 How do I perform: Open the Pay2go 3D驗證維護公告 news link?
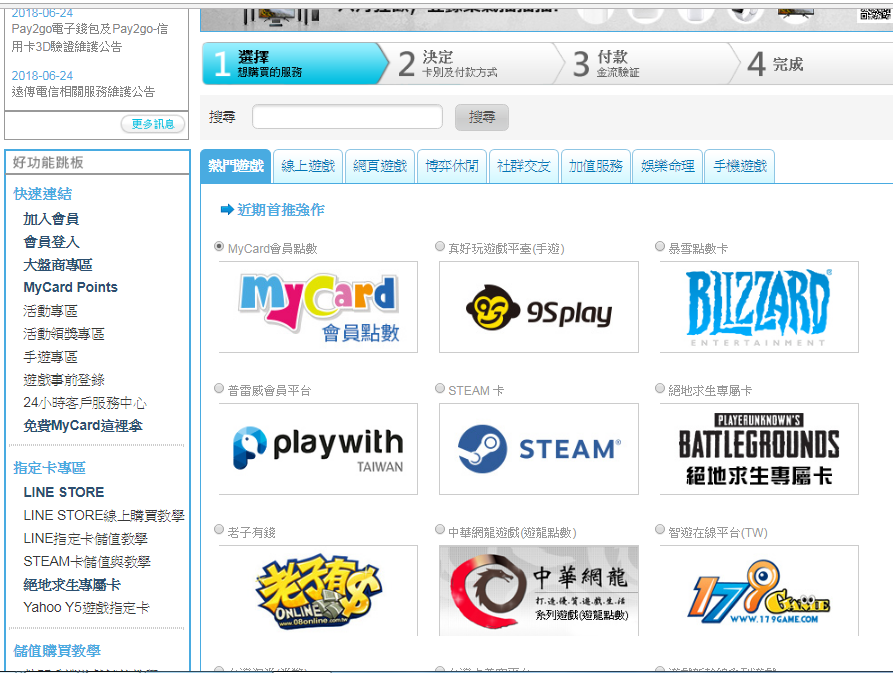coord(90,38)
